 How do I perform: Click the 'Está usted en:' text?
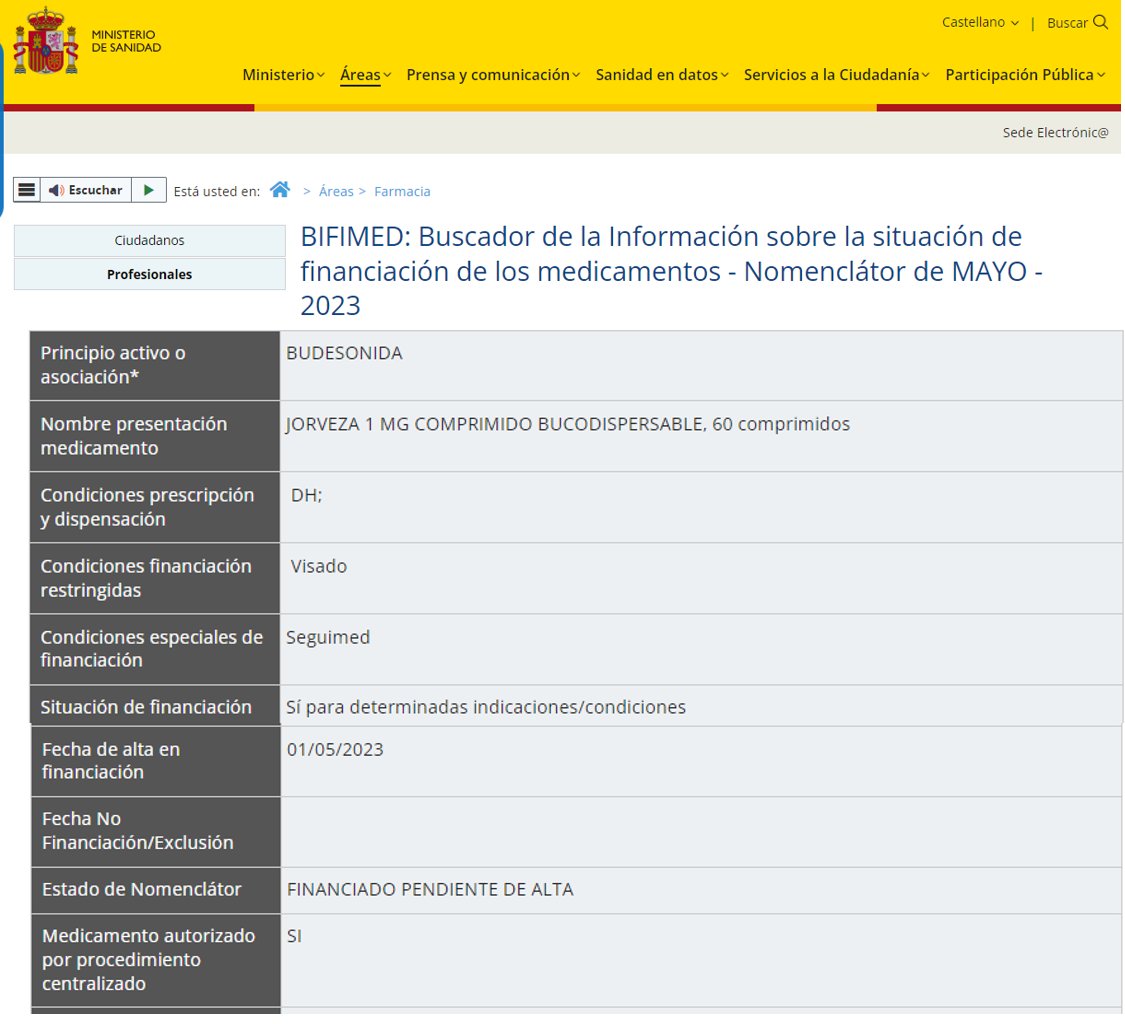pos(217,192)
